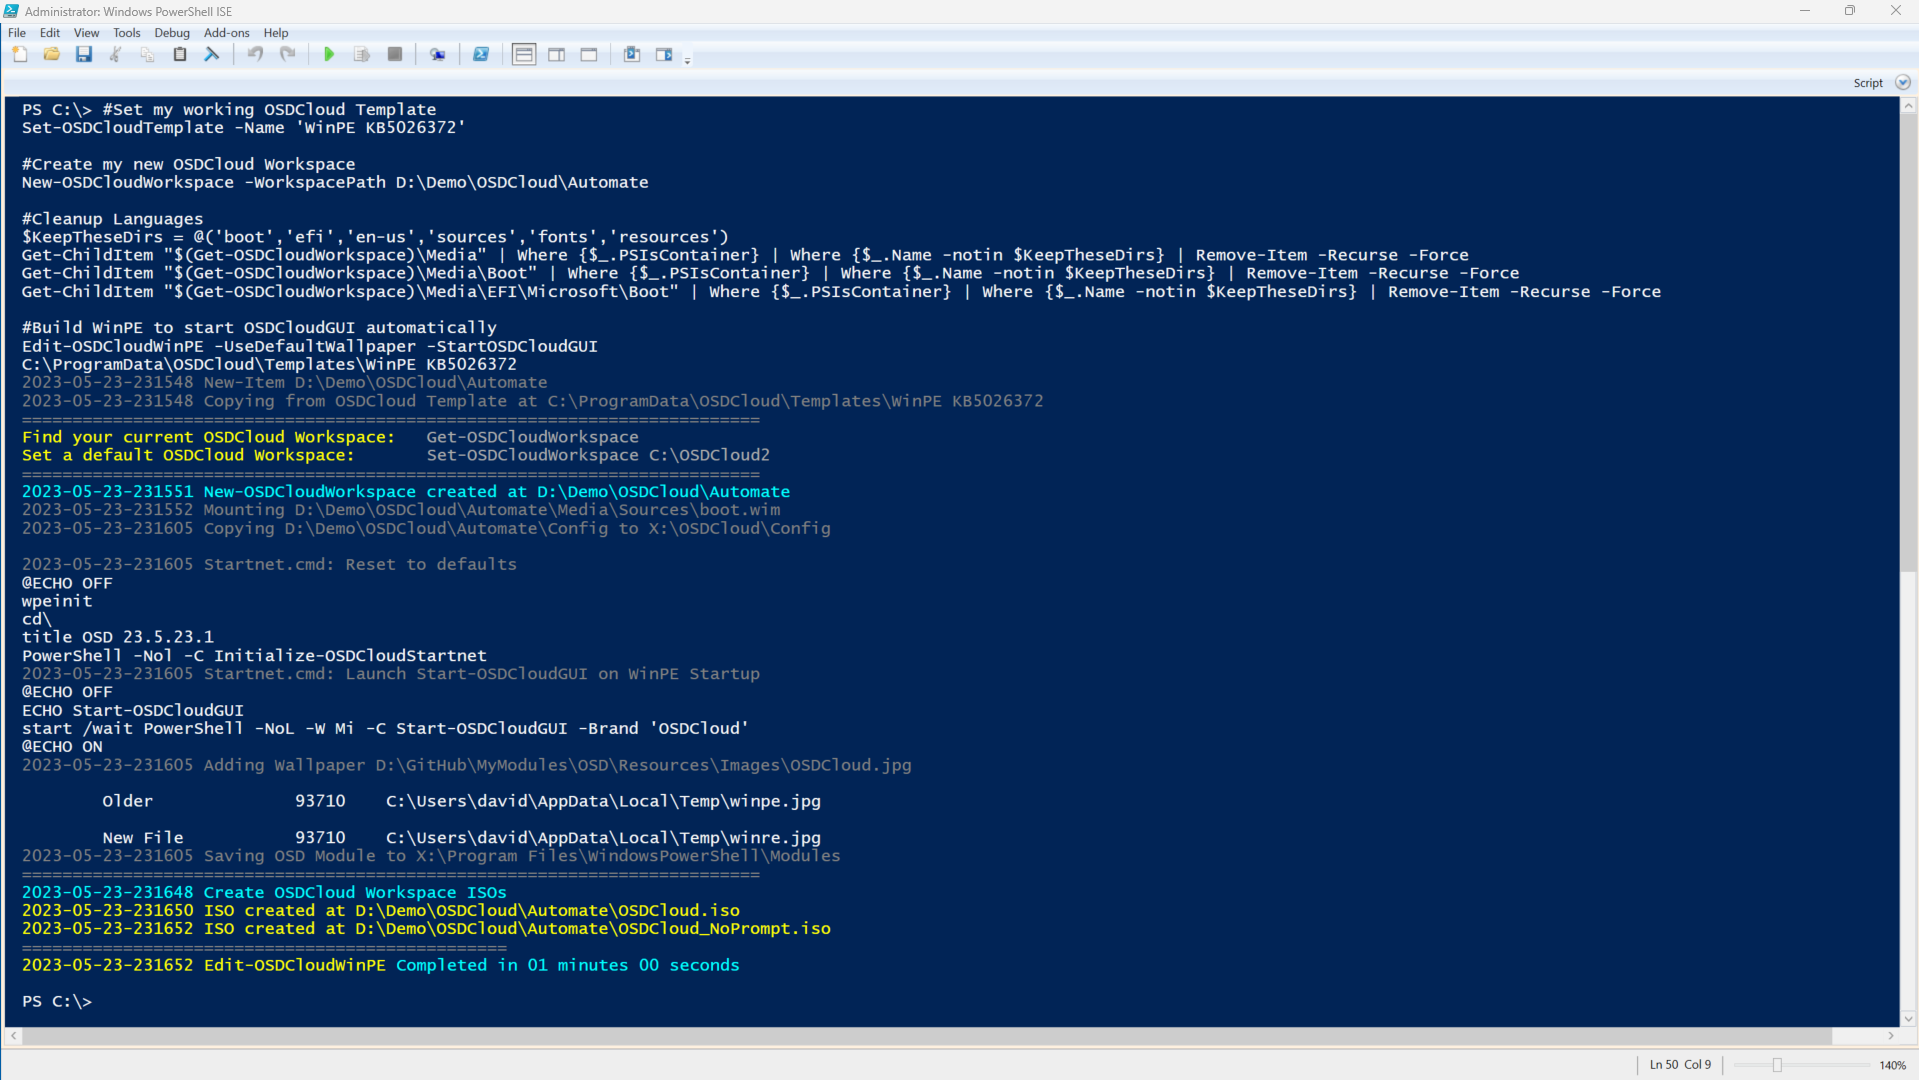Open the toolbar overflow options arrow
Image resolution: width=1919 pixels, height=1080 pixels.
pyautogui.click(x=688, y=62)
